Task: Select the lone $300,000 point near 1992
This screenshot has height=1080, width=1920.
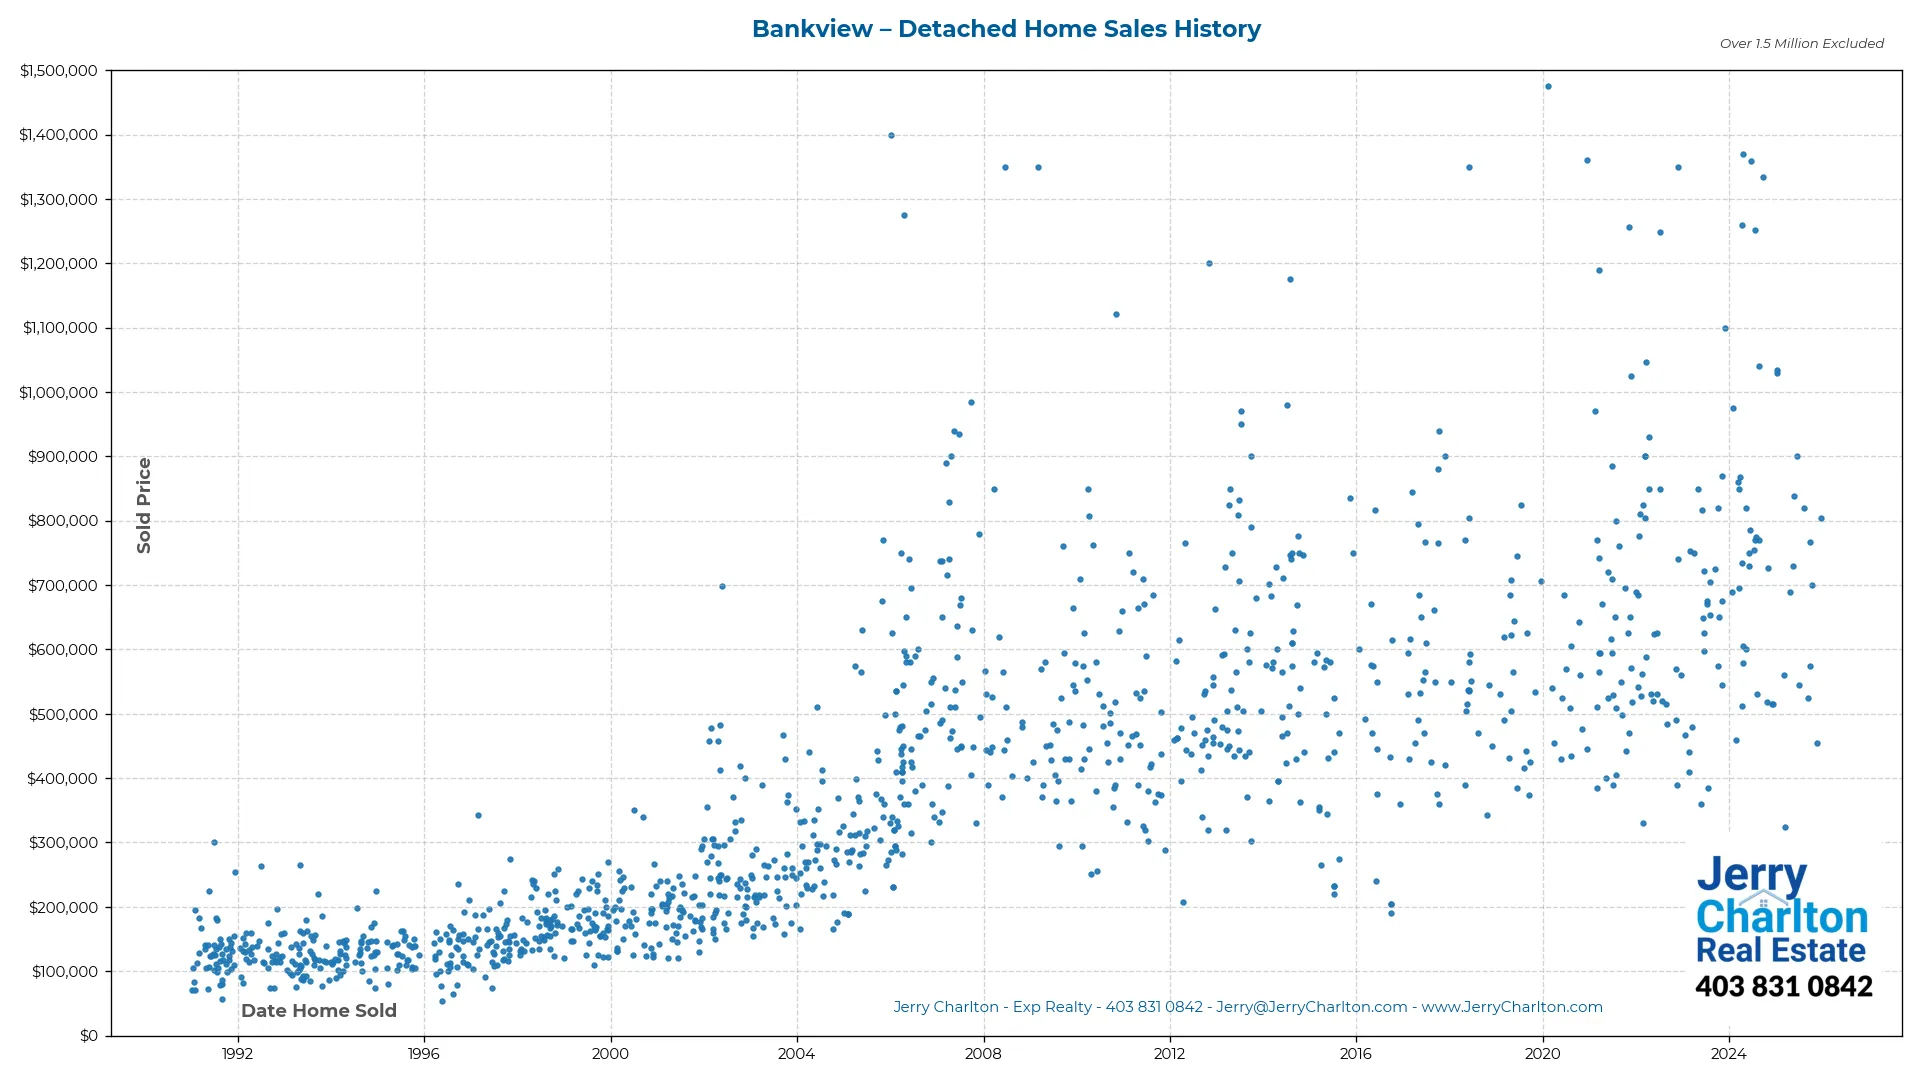Action: coord(214,841)
